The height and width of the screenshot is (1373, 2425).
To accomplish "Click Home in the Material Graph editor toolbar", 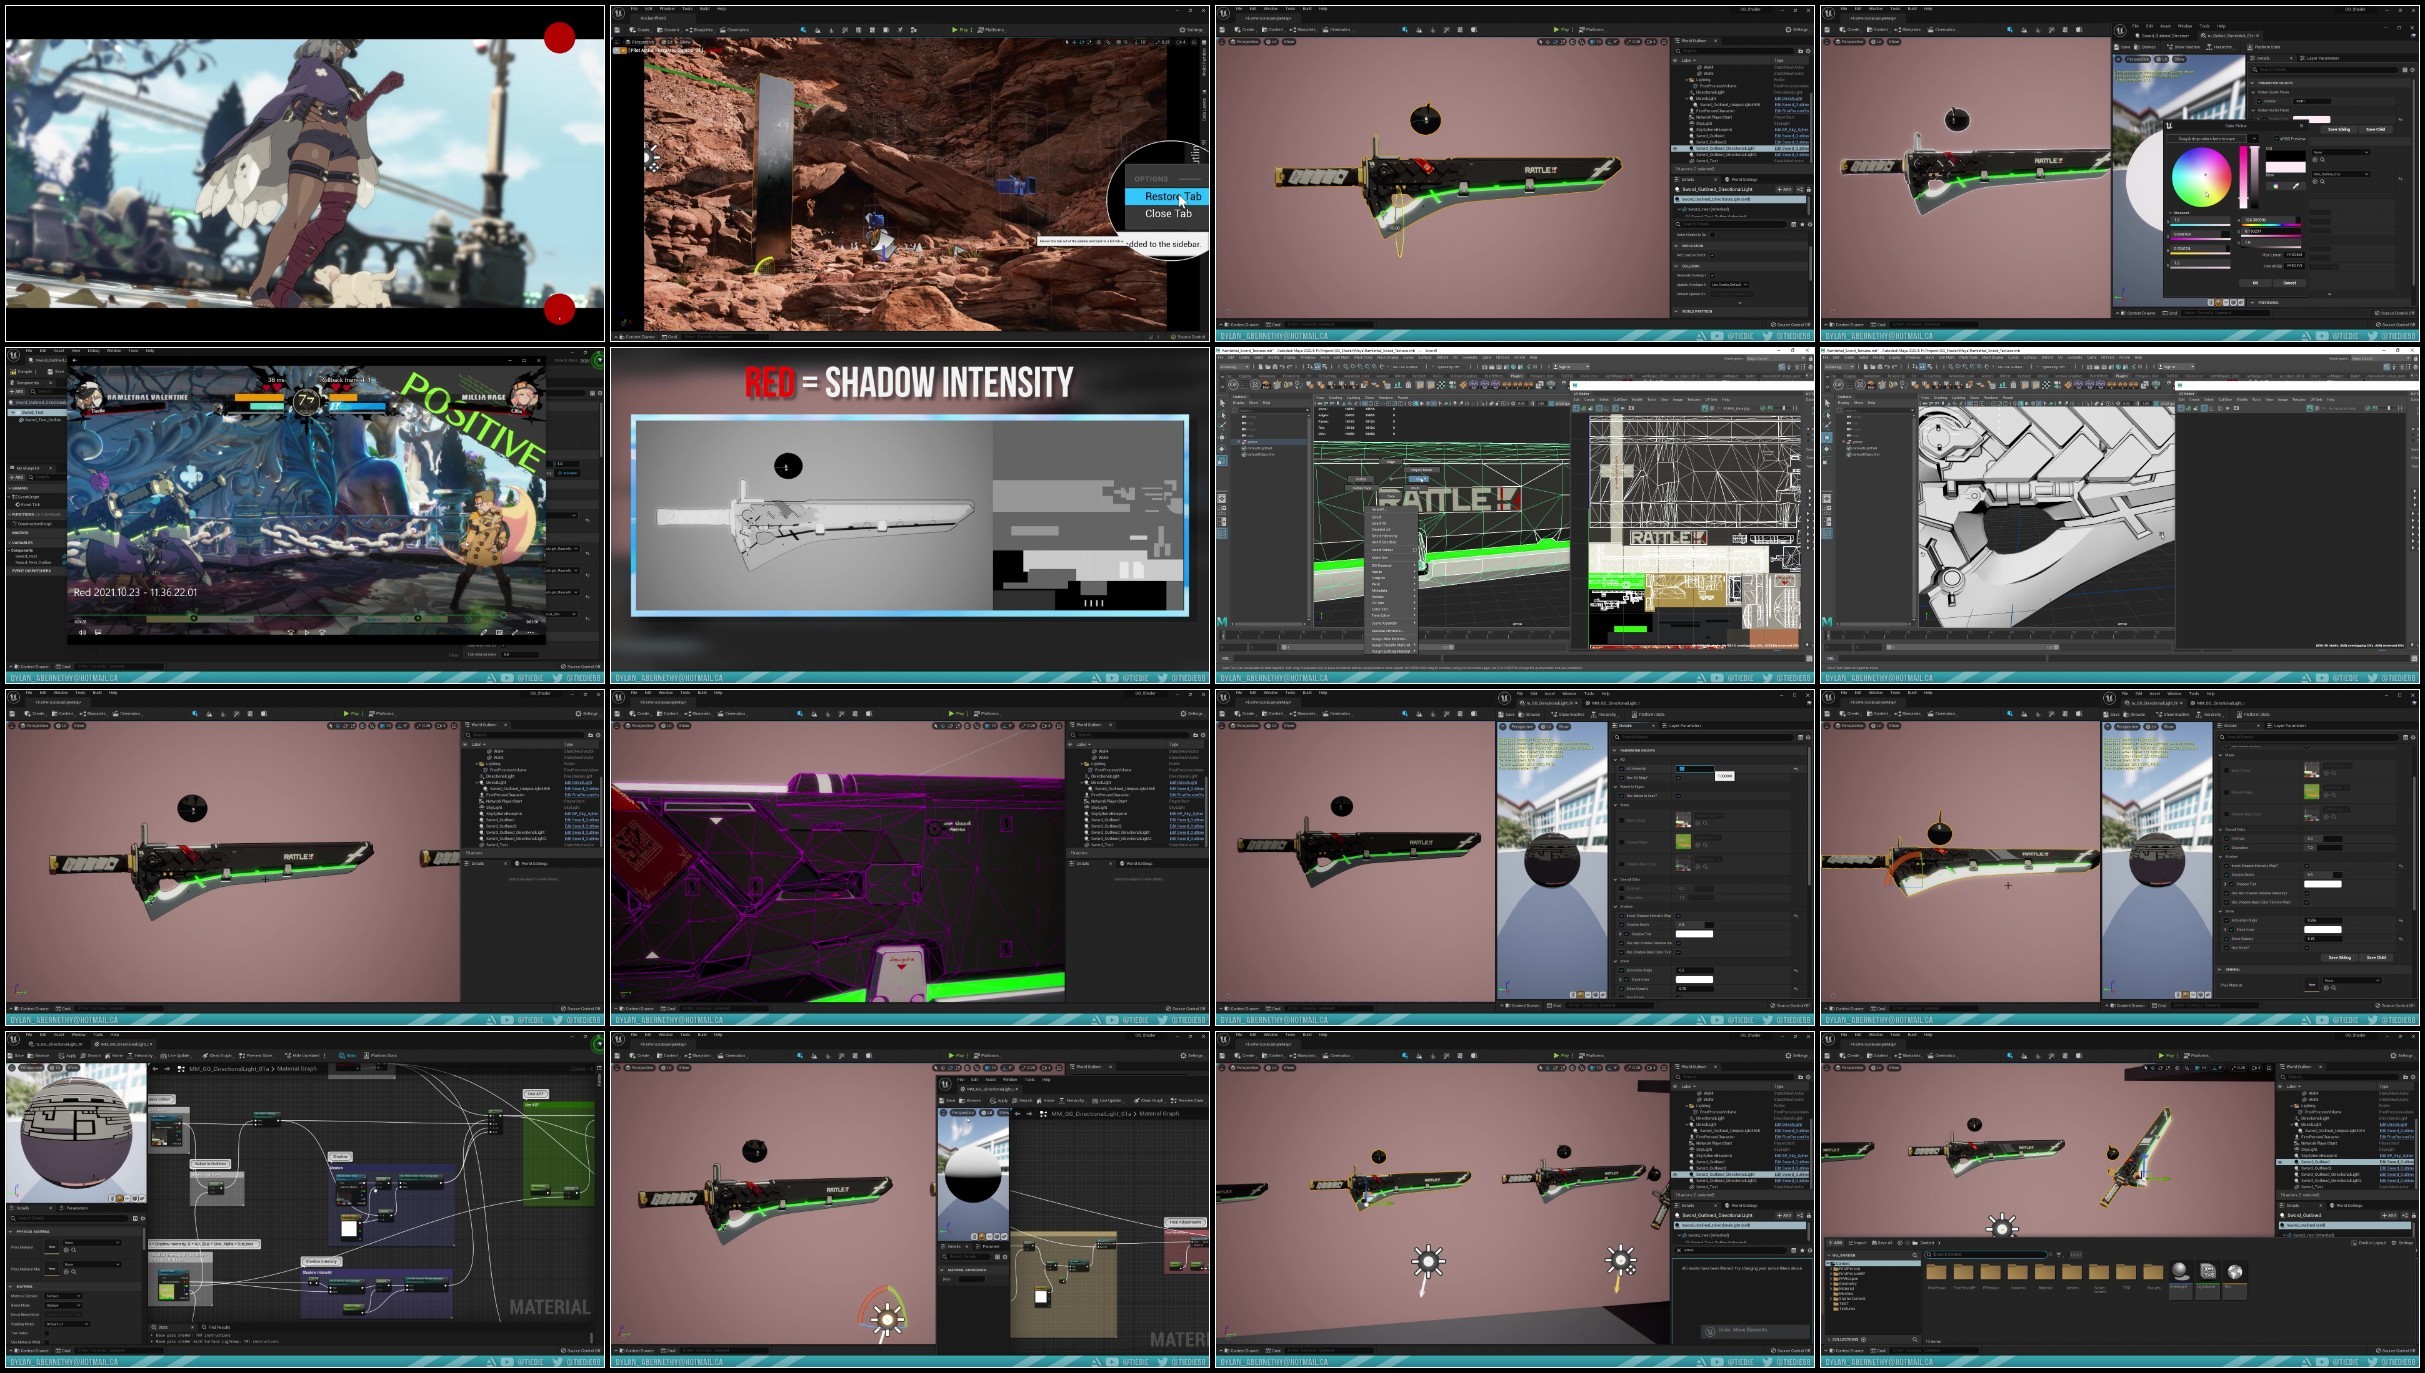I will pyautogui.click(x=114, y=1055).
